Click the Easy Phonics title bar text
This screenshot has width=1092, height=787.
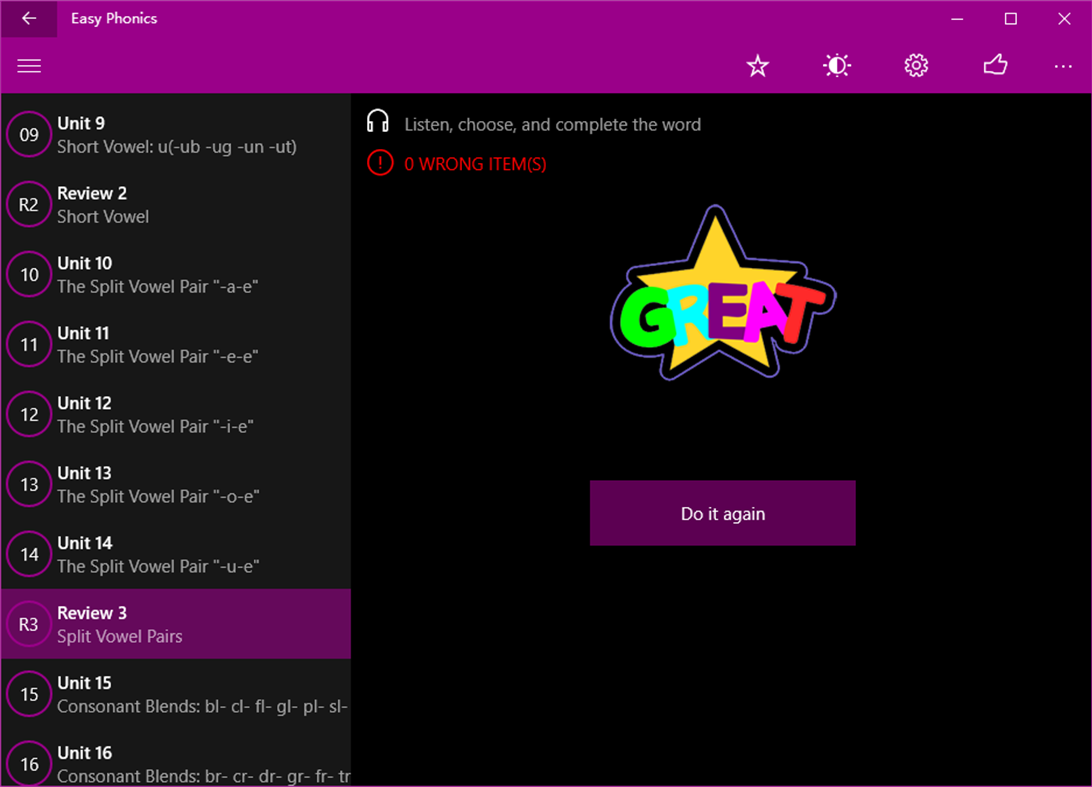pos(113,18)
